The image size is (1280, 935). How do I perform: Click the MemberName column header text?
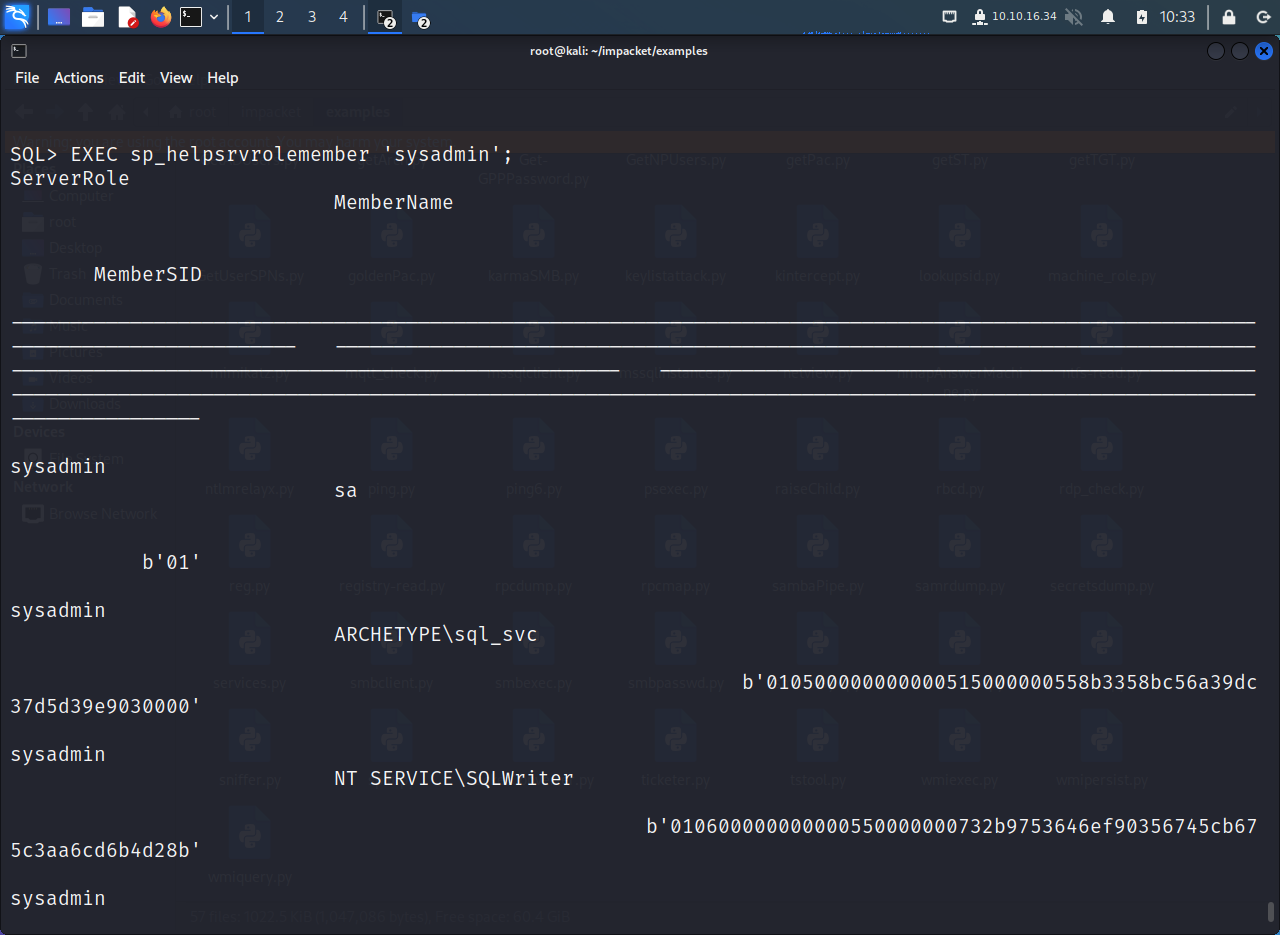coord(394,203)
